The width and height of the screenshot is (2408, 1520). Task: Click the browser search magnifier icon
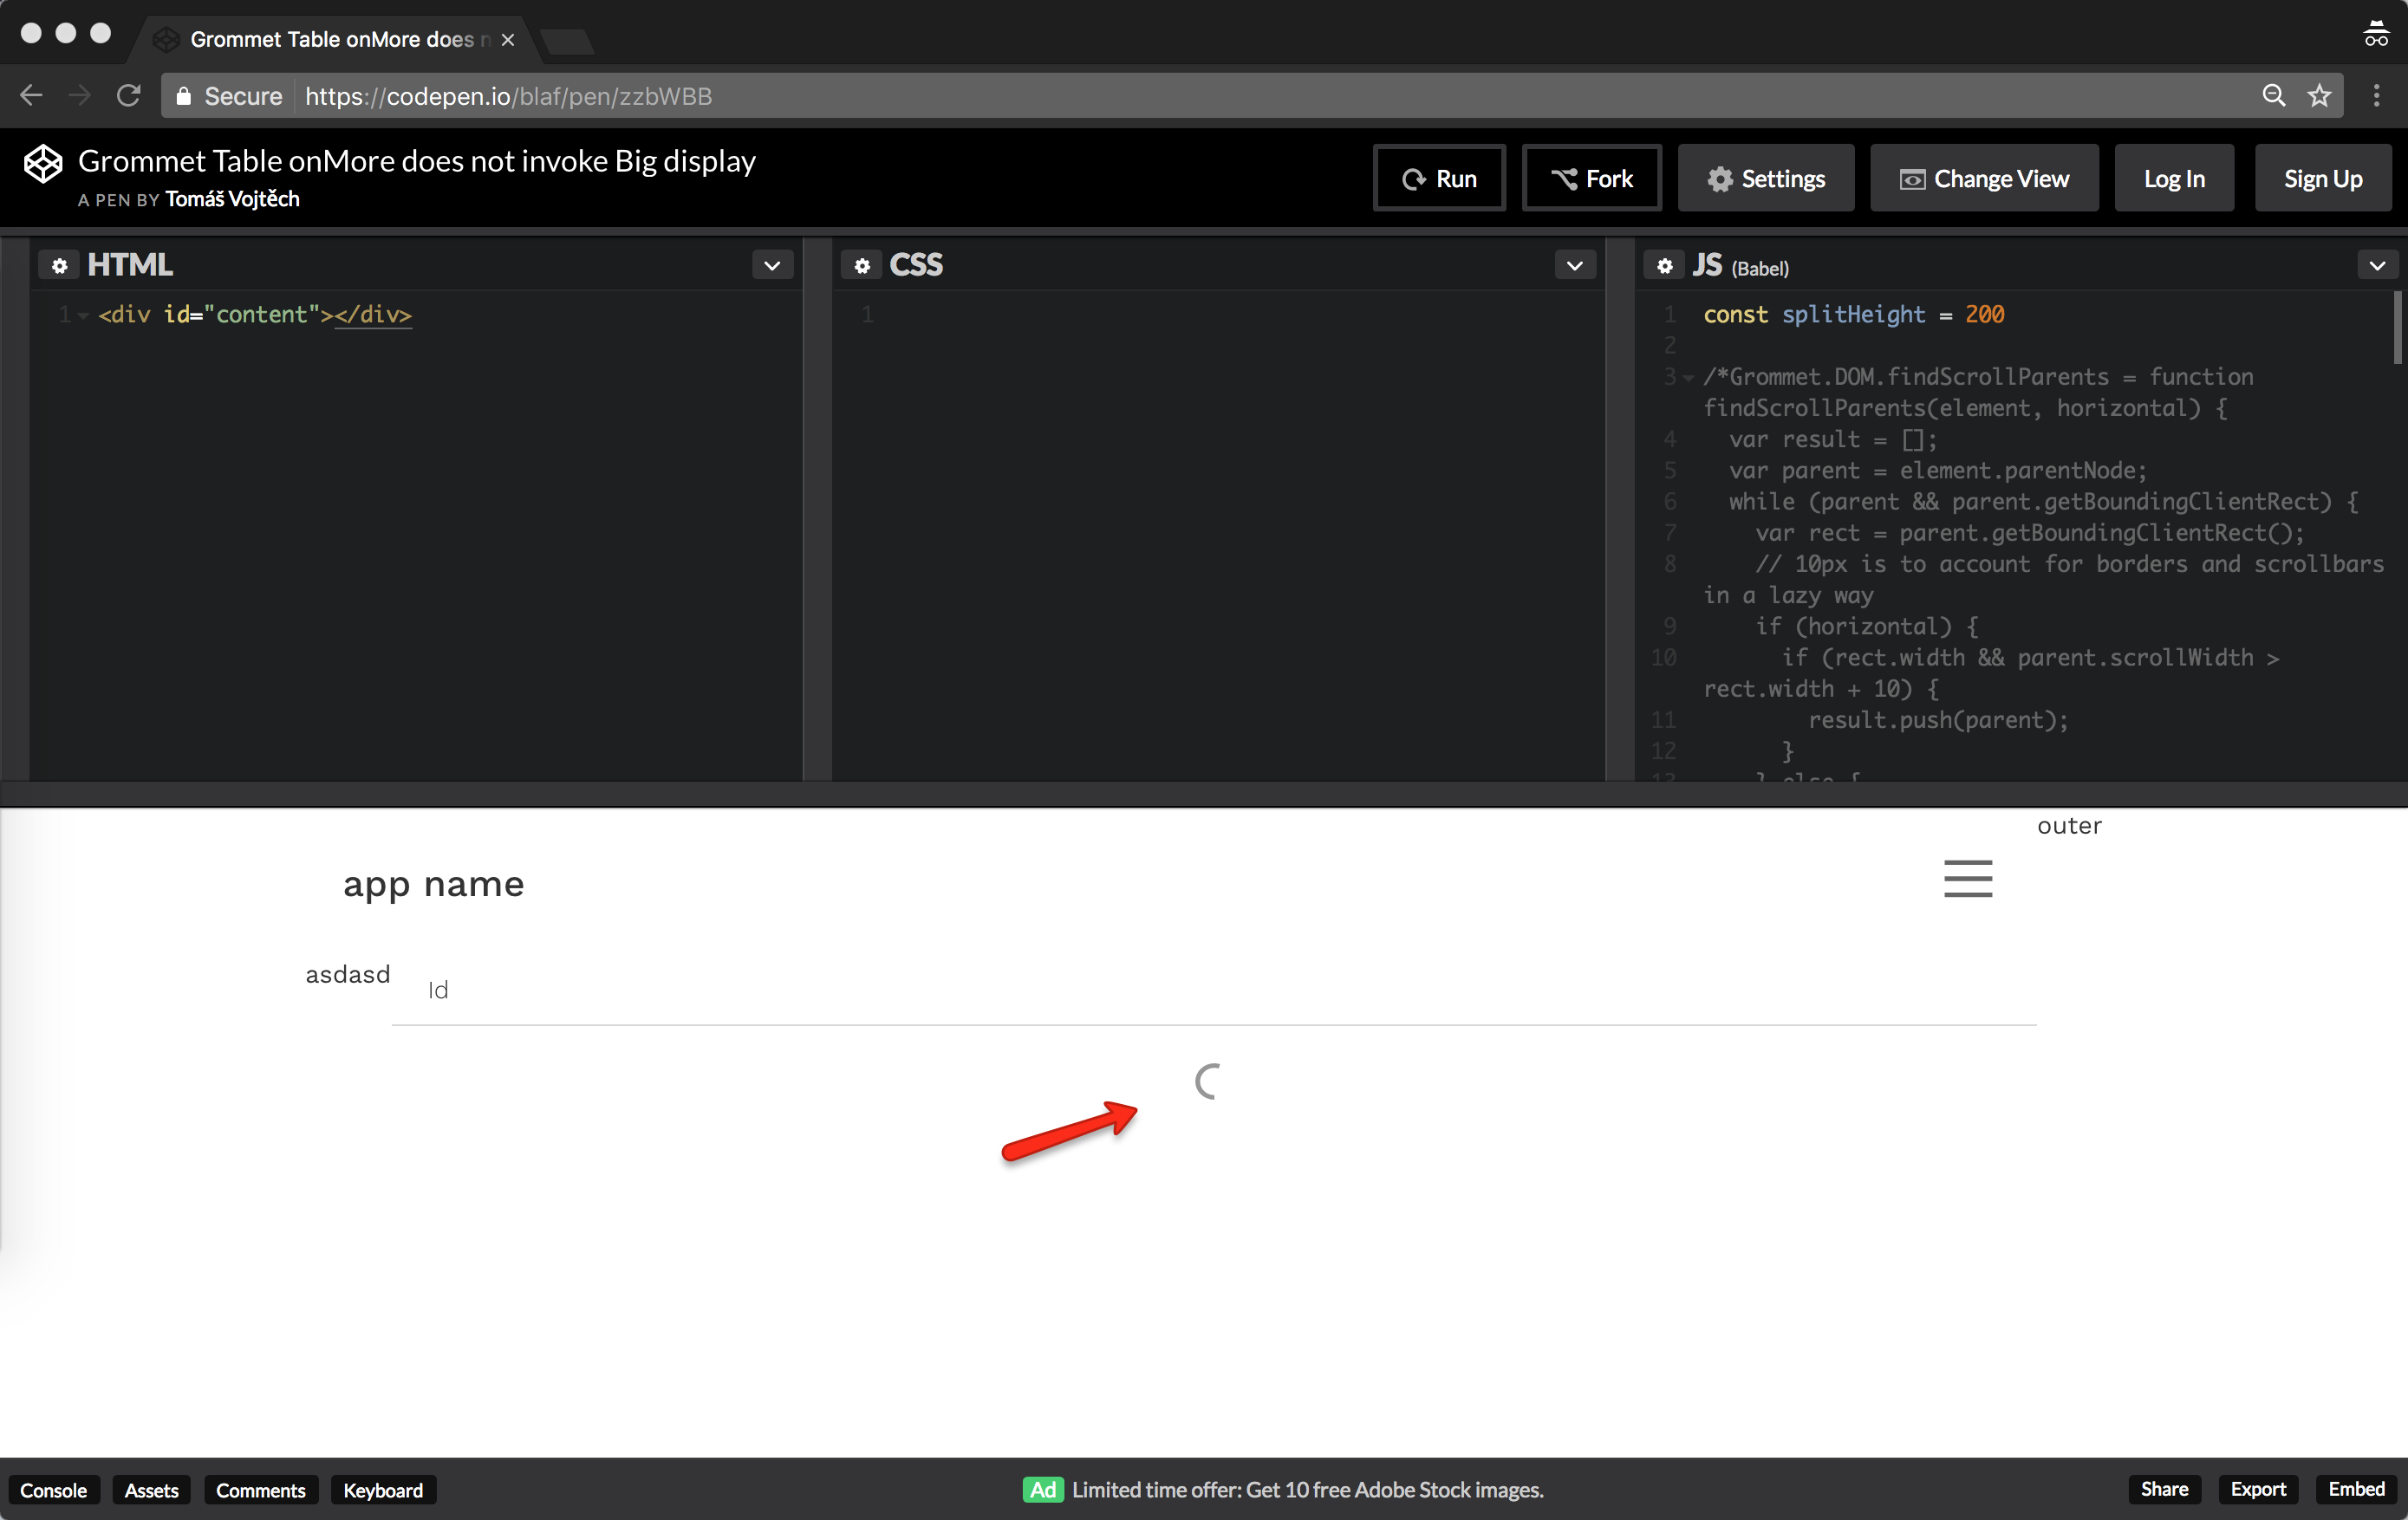tap(2273, 95)
